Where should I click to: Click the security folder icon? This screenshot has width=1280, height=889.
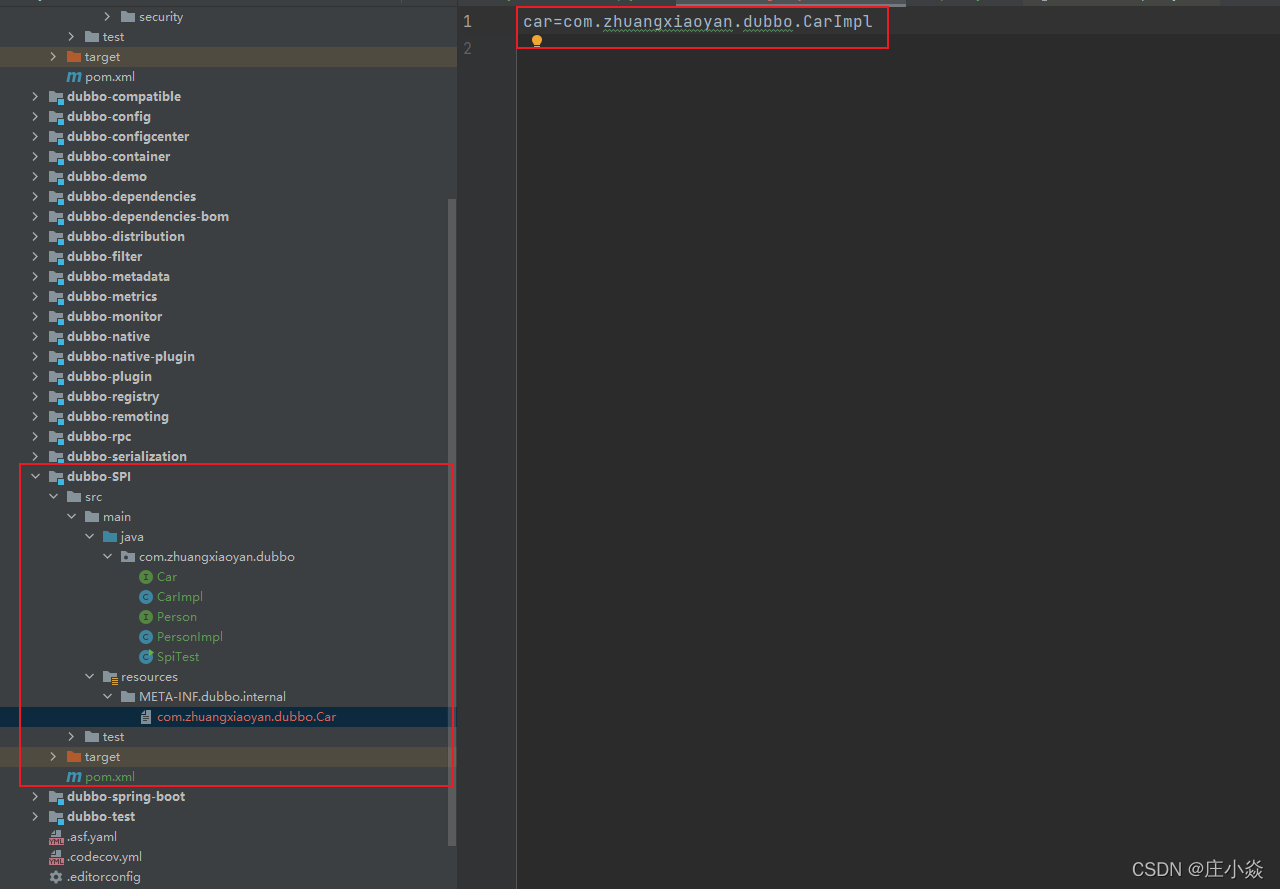tap(128, 17)
